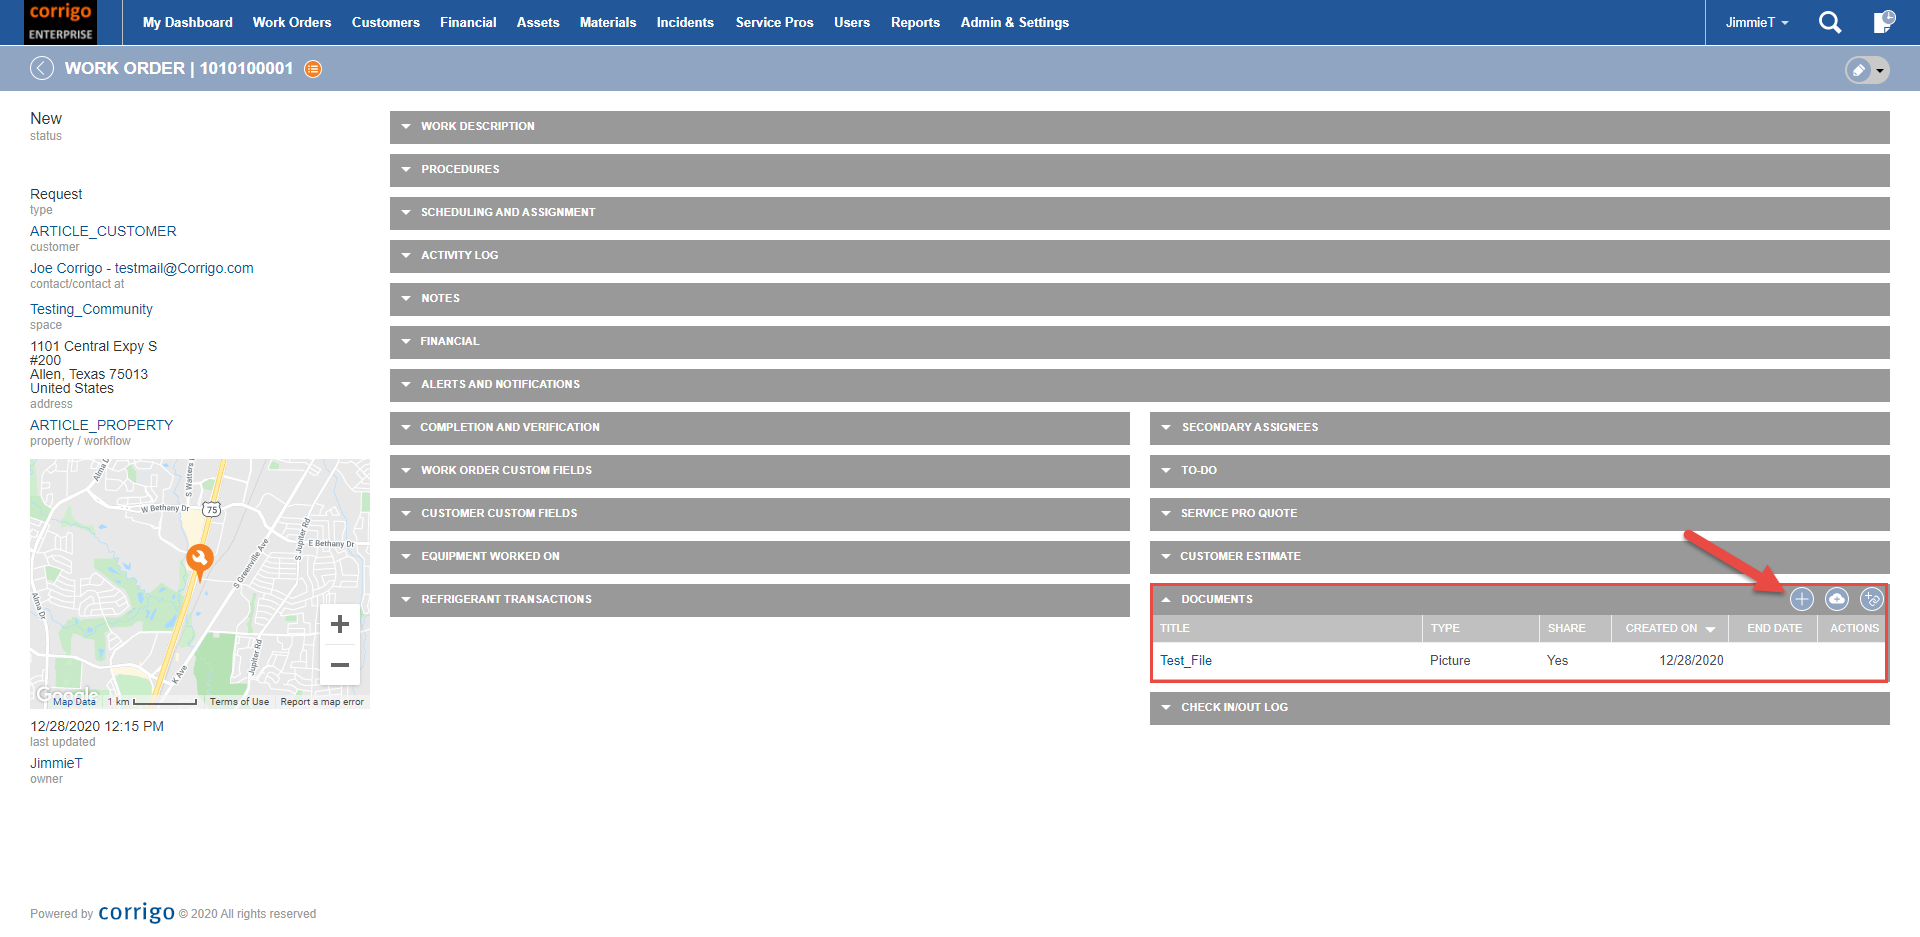Screen dimensions: 1920x937
Task: Open the Joe Corrigo contact link
Action: [x=142, y=268]
